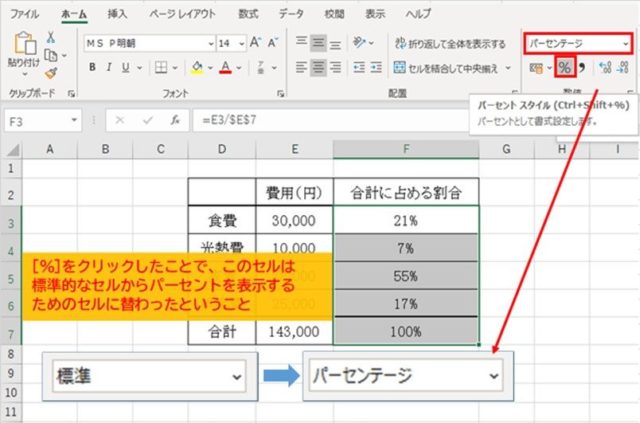Click the Cut scissors icon
The height and width of the screenshot is (423, 640).
(51, 37)
